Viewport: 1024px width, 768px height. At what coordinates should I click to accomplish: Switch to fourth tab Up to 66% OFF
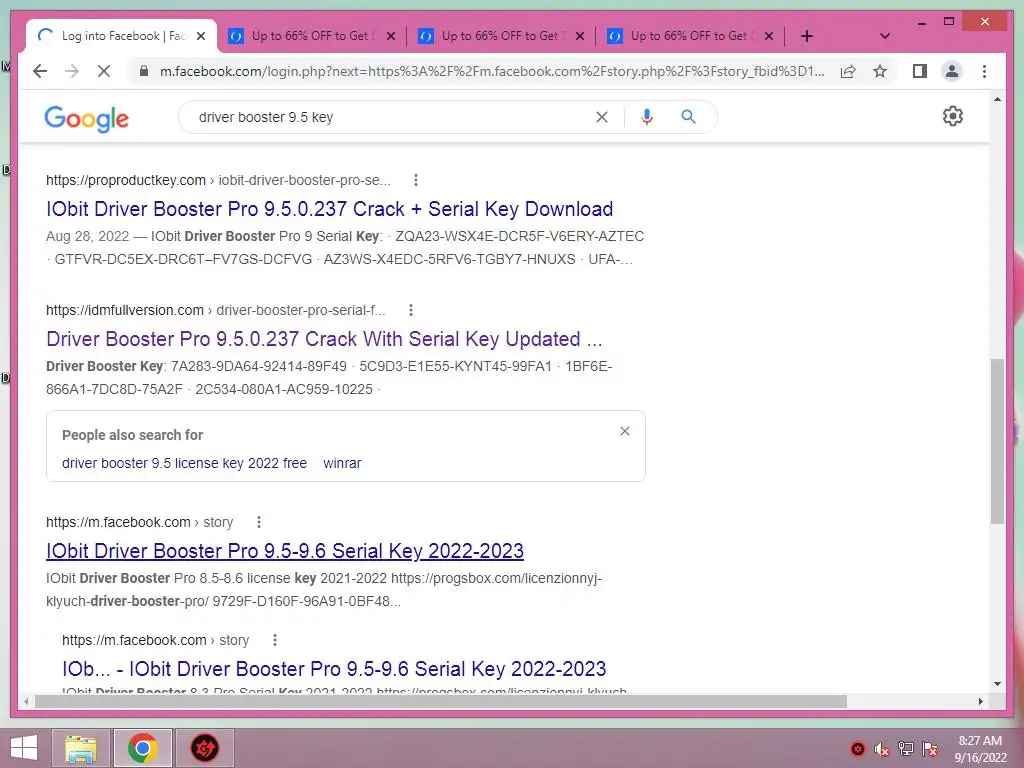[x=690, y=36]
